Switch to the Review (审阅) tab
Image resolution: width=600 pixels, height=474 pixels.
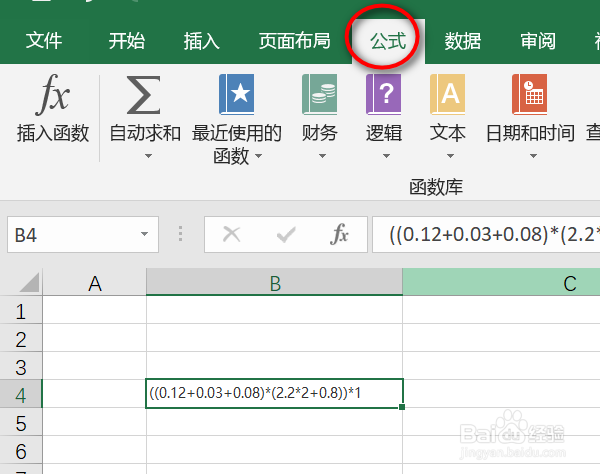point(538,41)
